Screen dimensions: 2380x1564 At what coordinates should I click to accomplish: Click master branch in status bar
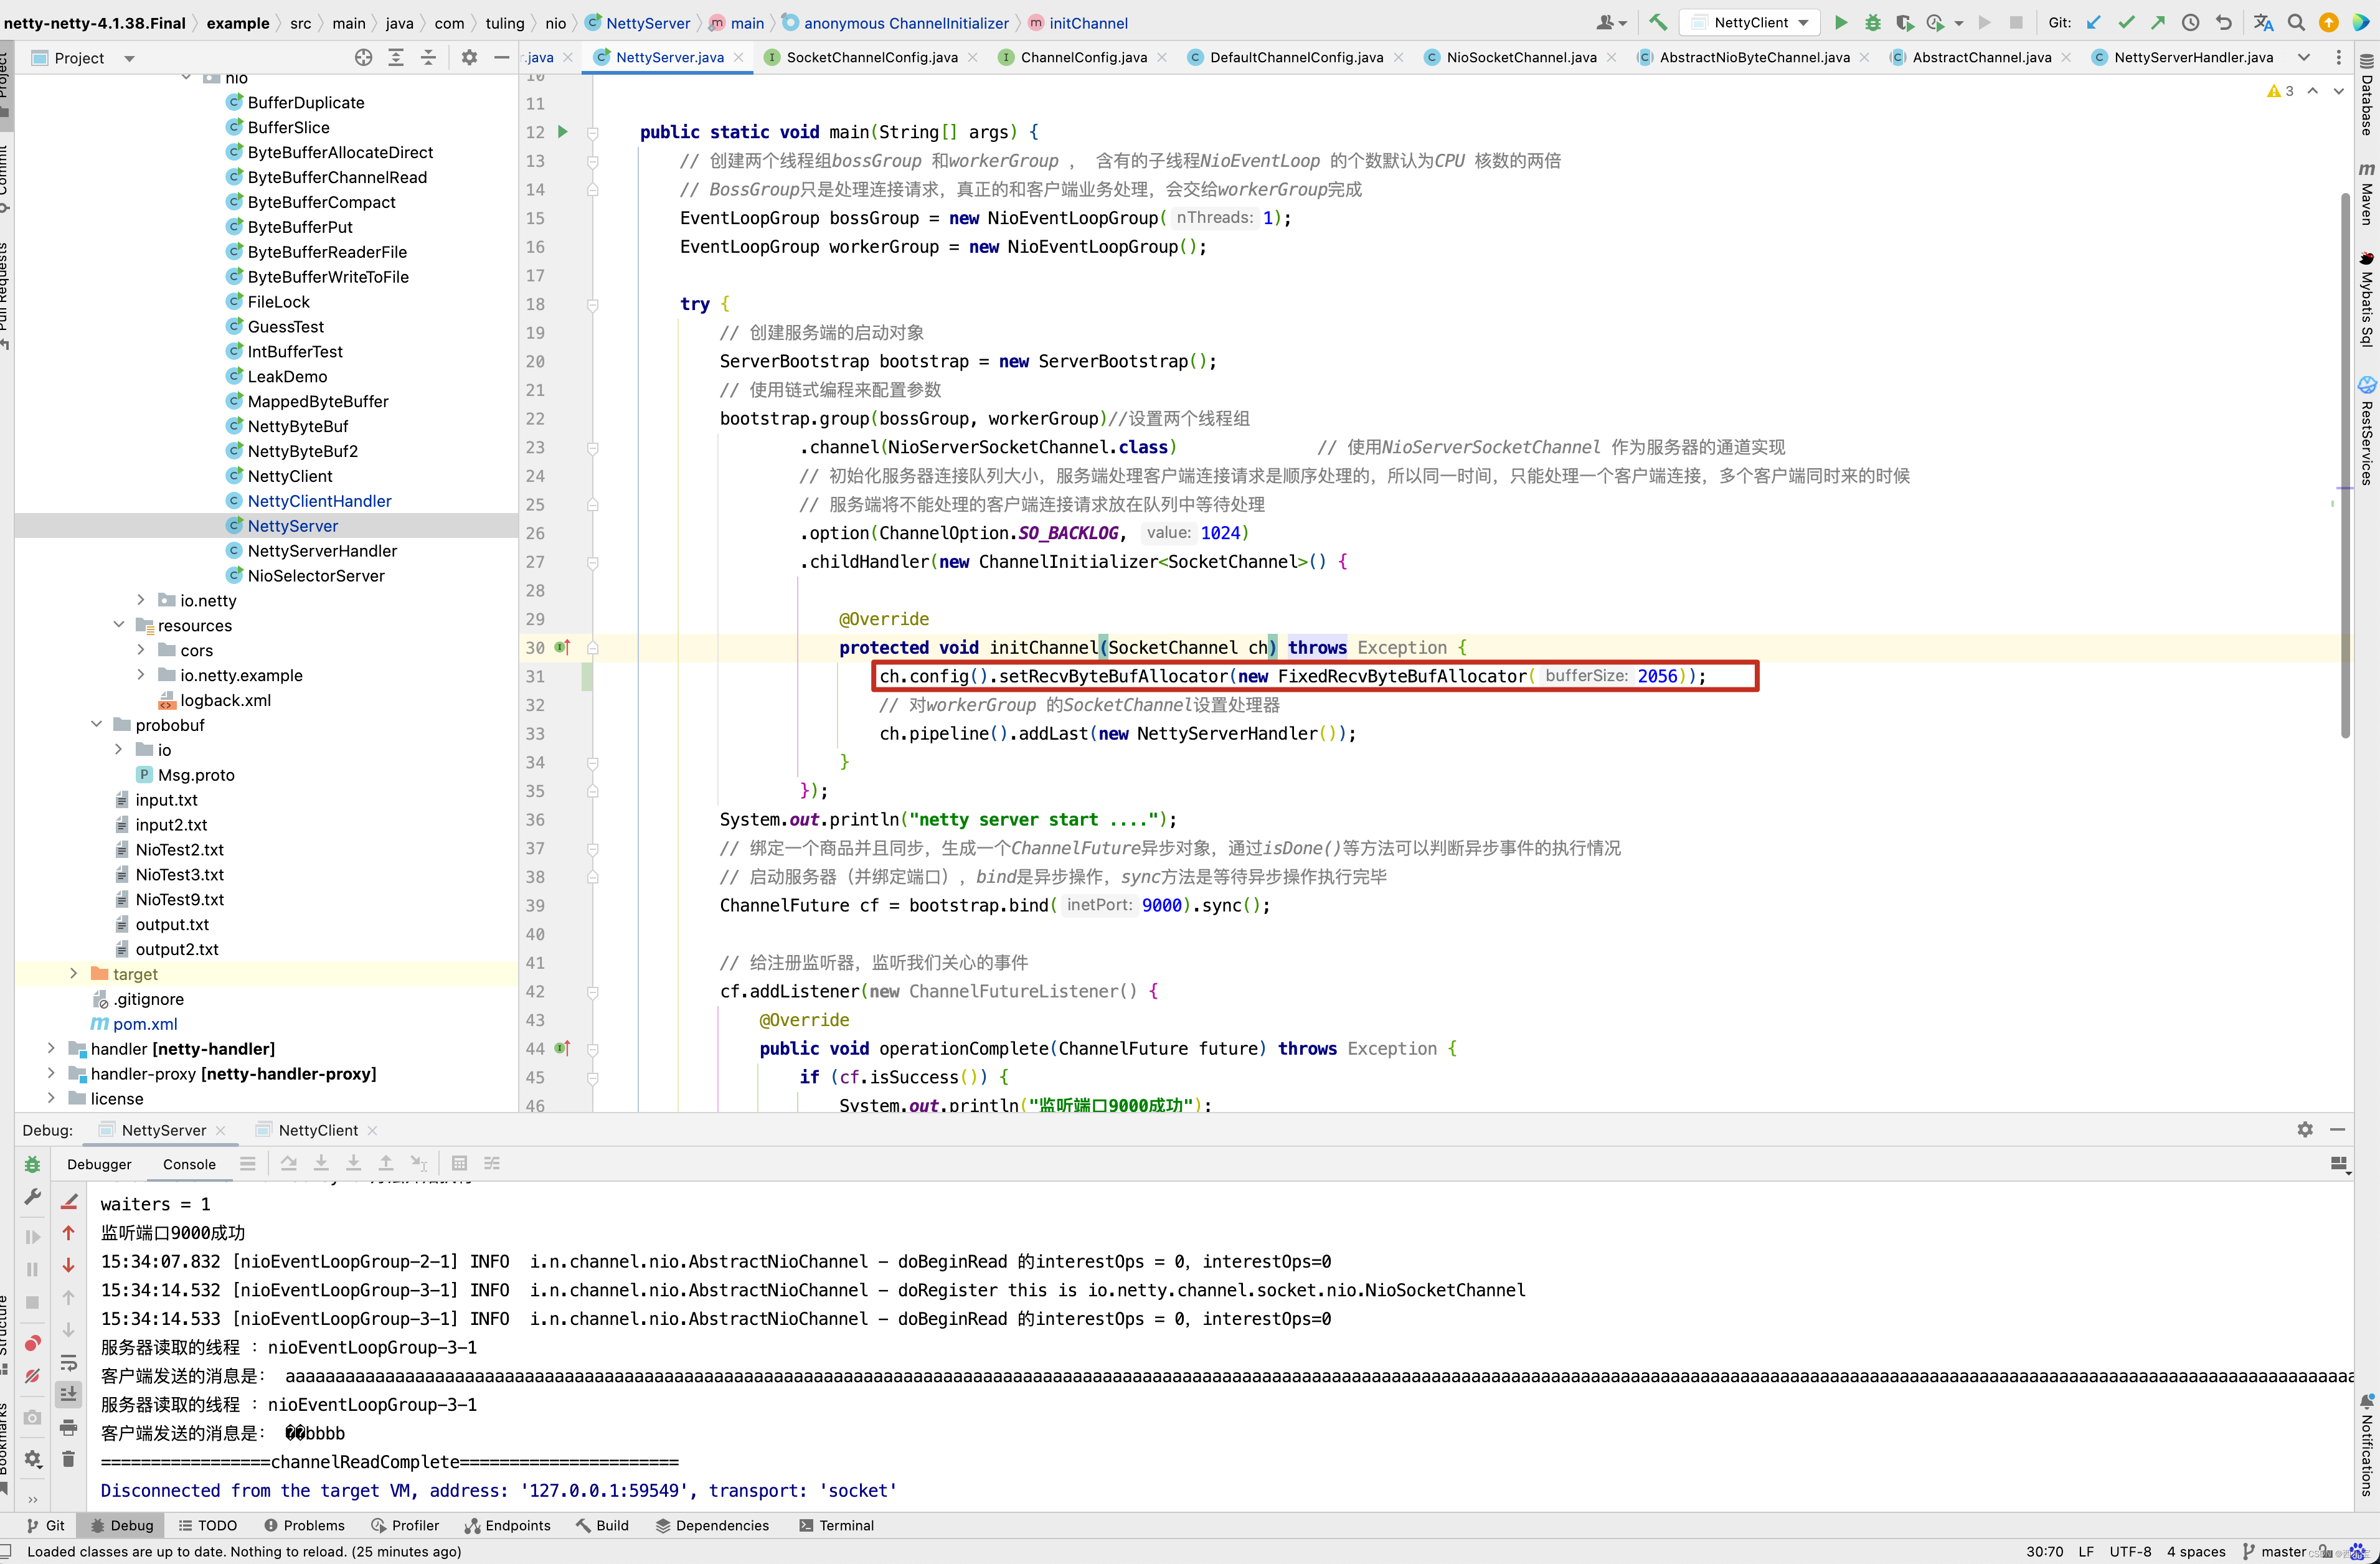[x=2275, y=1551]
